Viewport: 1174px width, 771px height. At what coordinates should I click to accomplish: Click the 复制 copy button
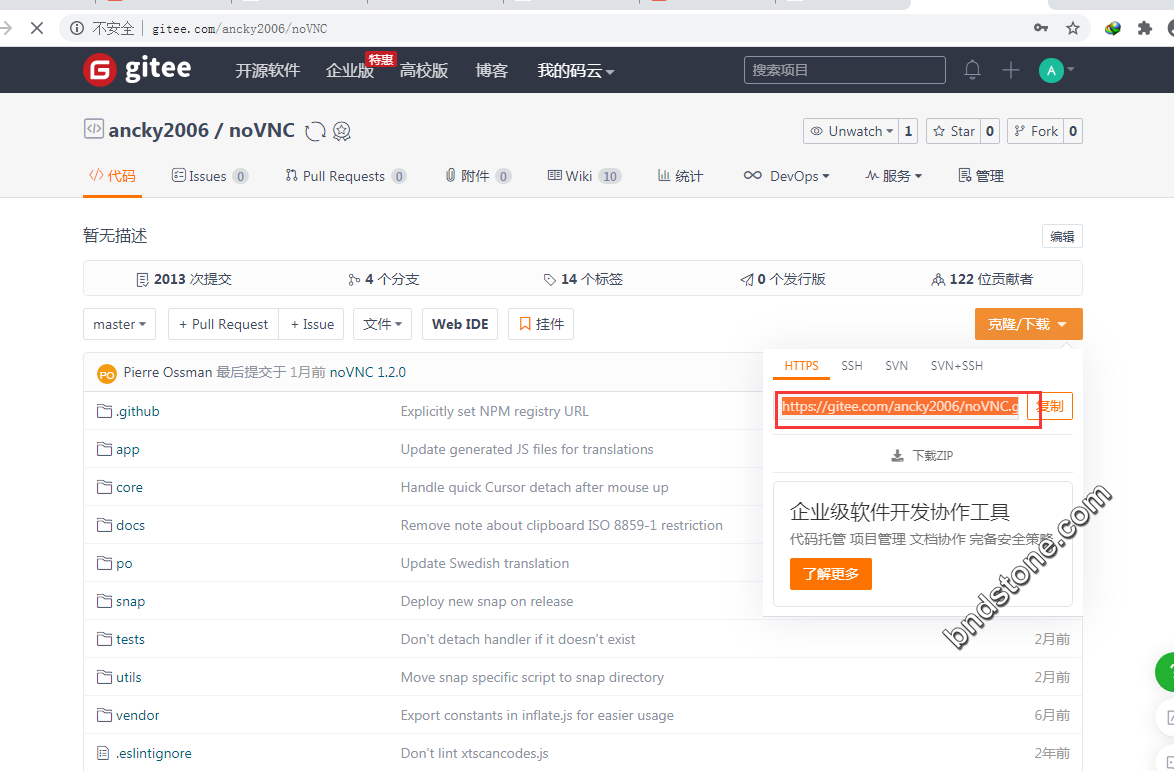pos(1050,406)
